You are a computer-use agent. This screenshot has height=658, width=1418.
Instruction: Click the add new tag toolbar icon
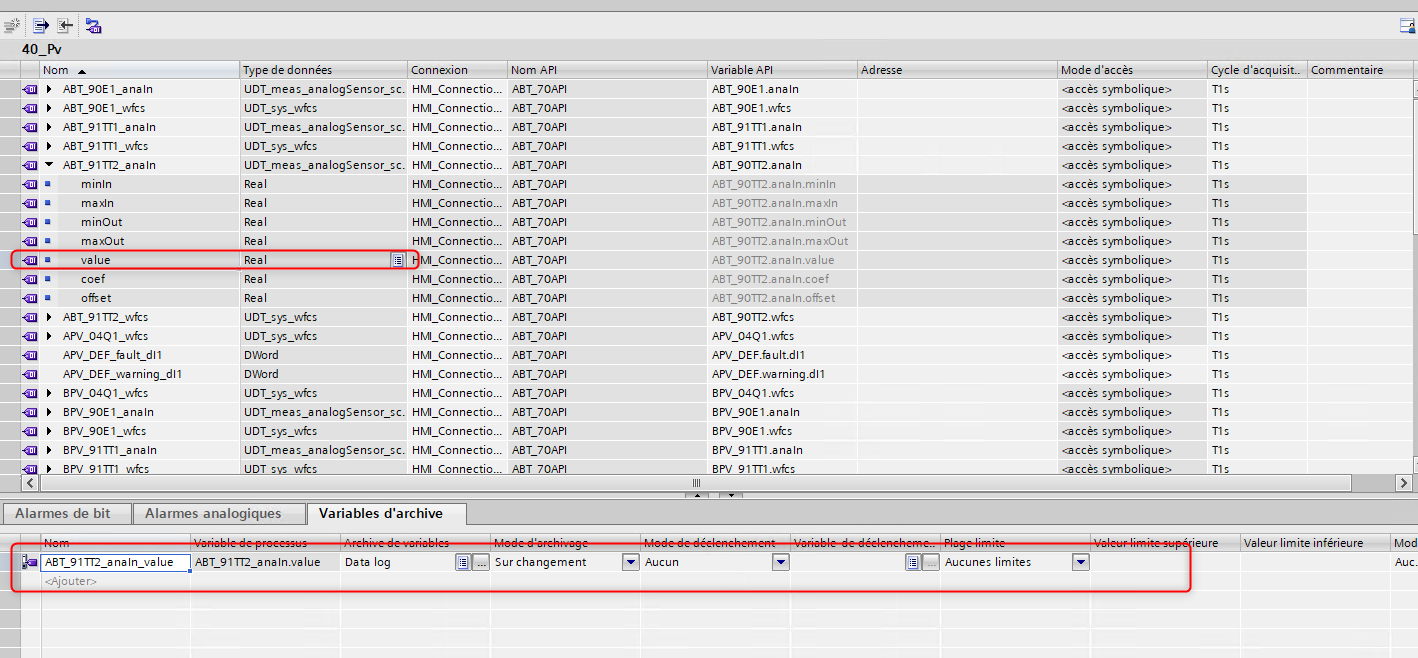click(x=12, y=25)
